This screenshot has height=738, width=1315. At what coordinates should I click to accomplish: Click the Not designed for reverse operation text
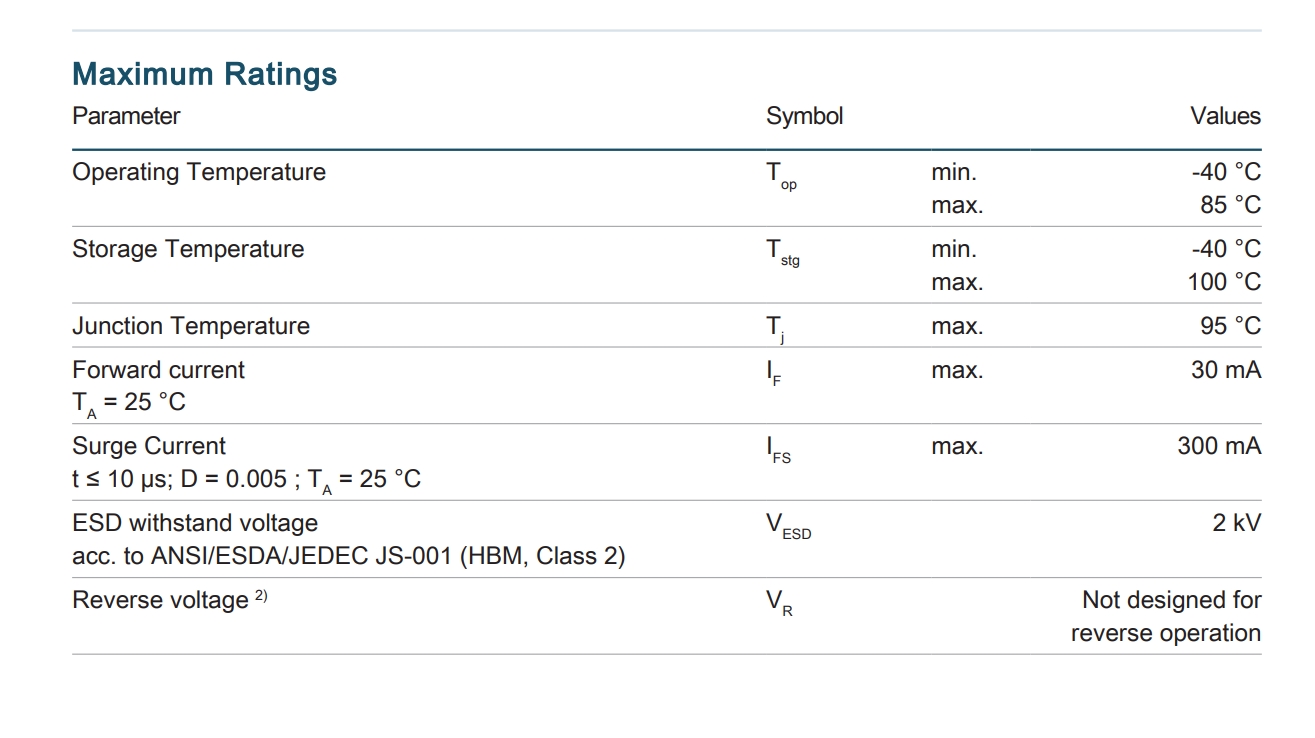tap(1166, 616)
